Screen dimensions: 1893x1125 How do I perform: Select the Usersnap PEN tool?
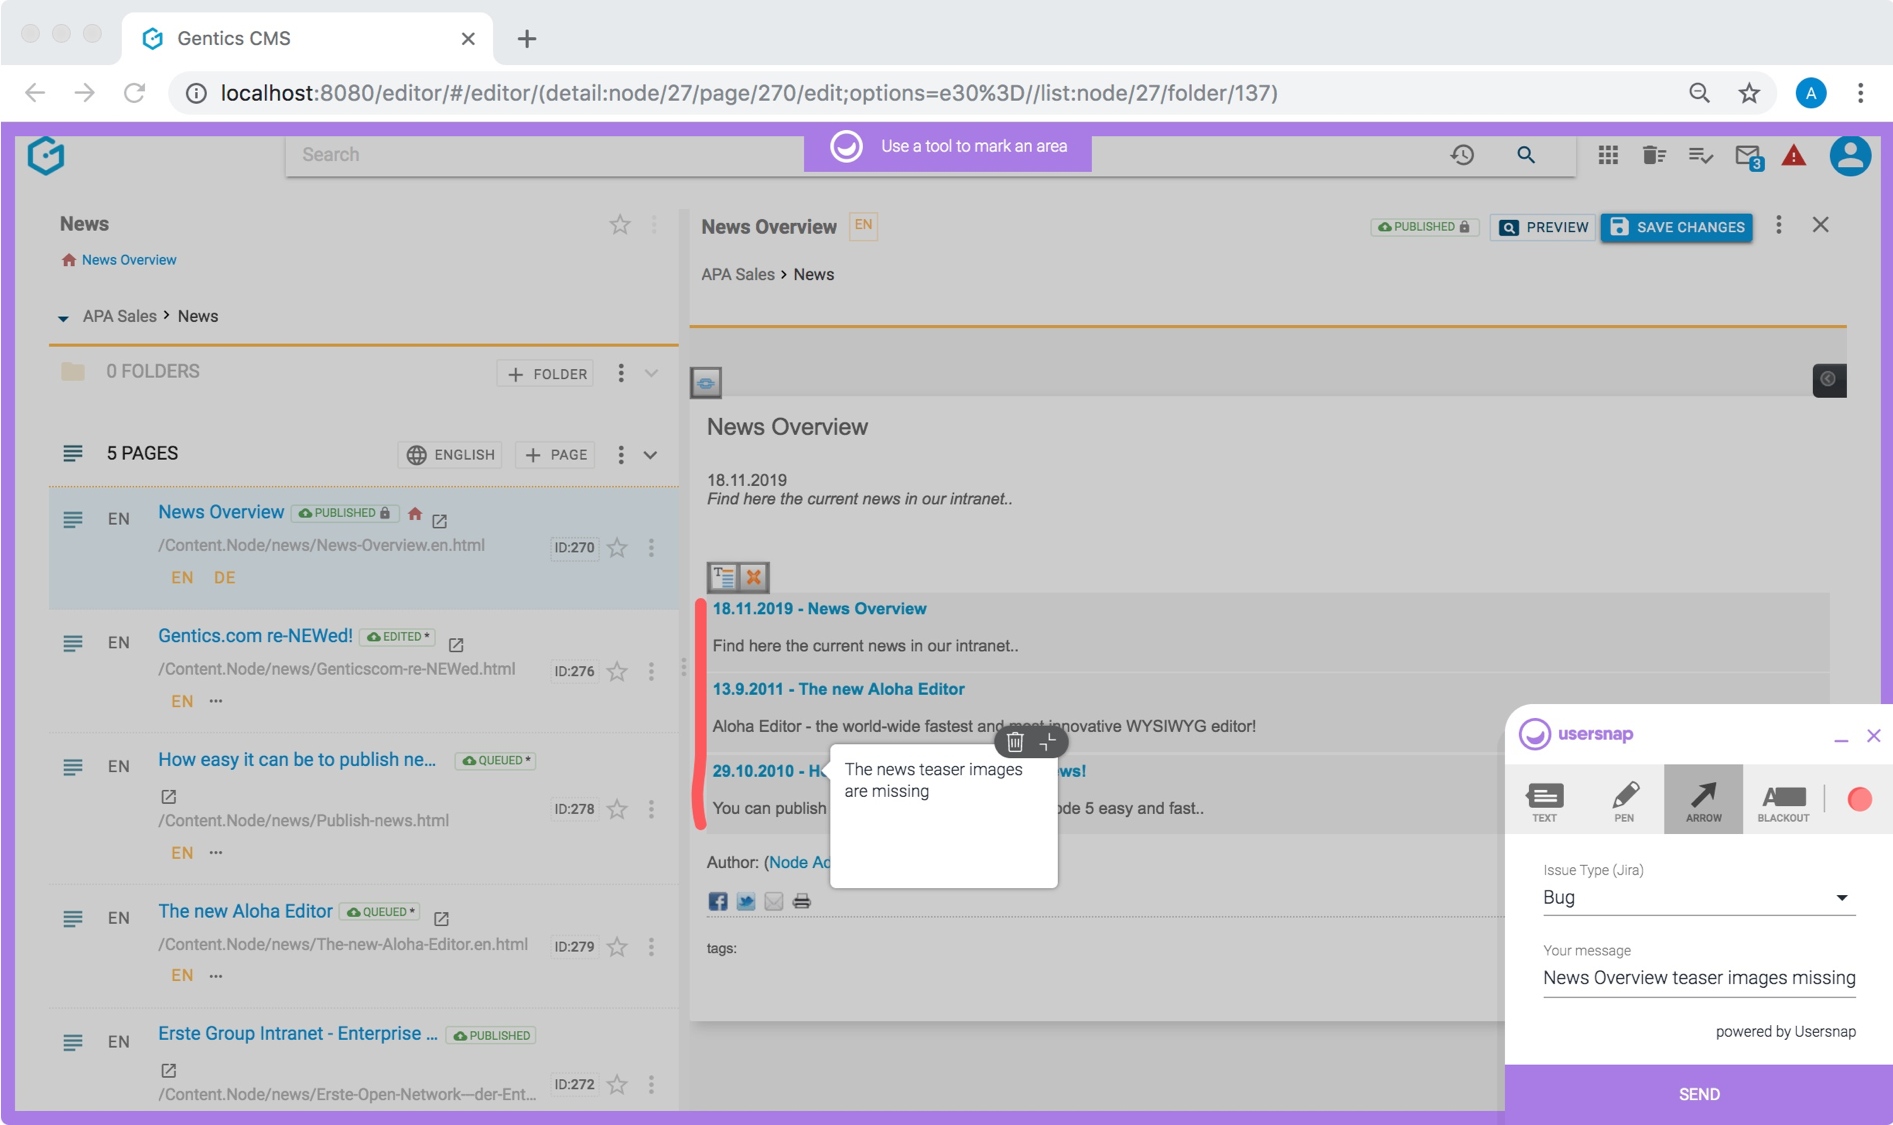pyautogui.click(x=1624, y=800)
